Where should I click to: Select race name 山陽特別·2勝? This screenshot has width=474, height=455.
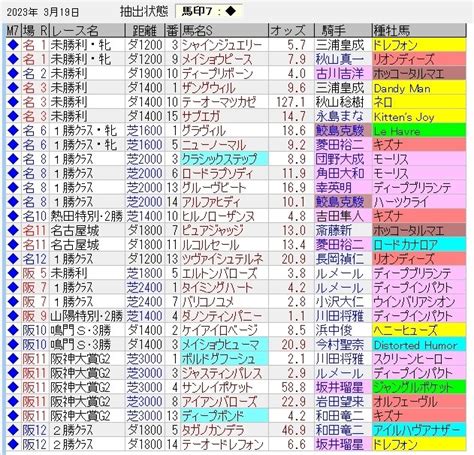tap(87, 316)
